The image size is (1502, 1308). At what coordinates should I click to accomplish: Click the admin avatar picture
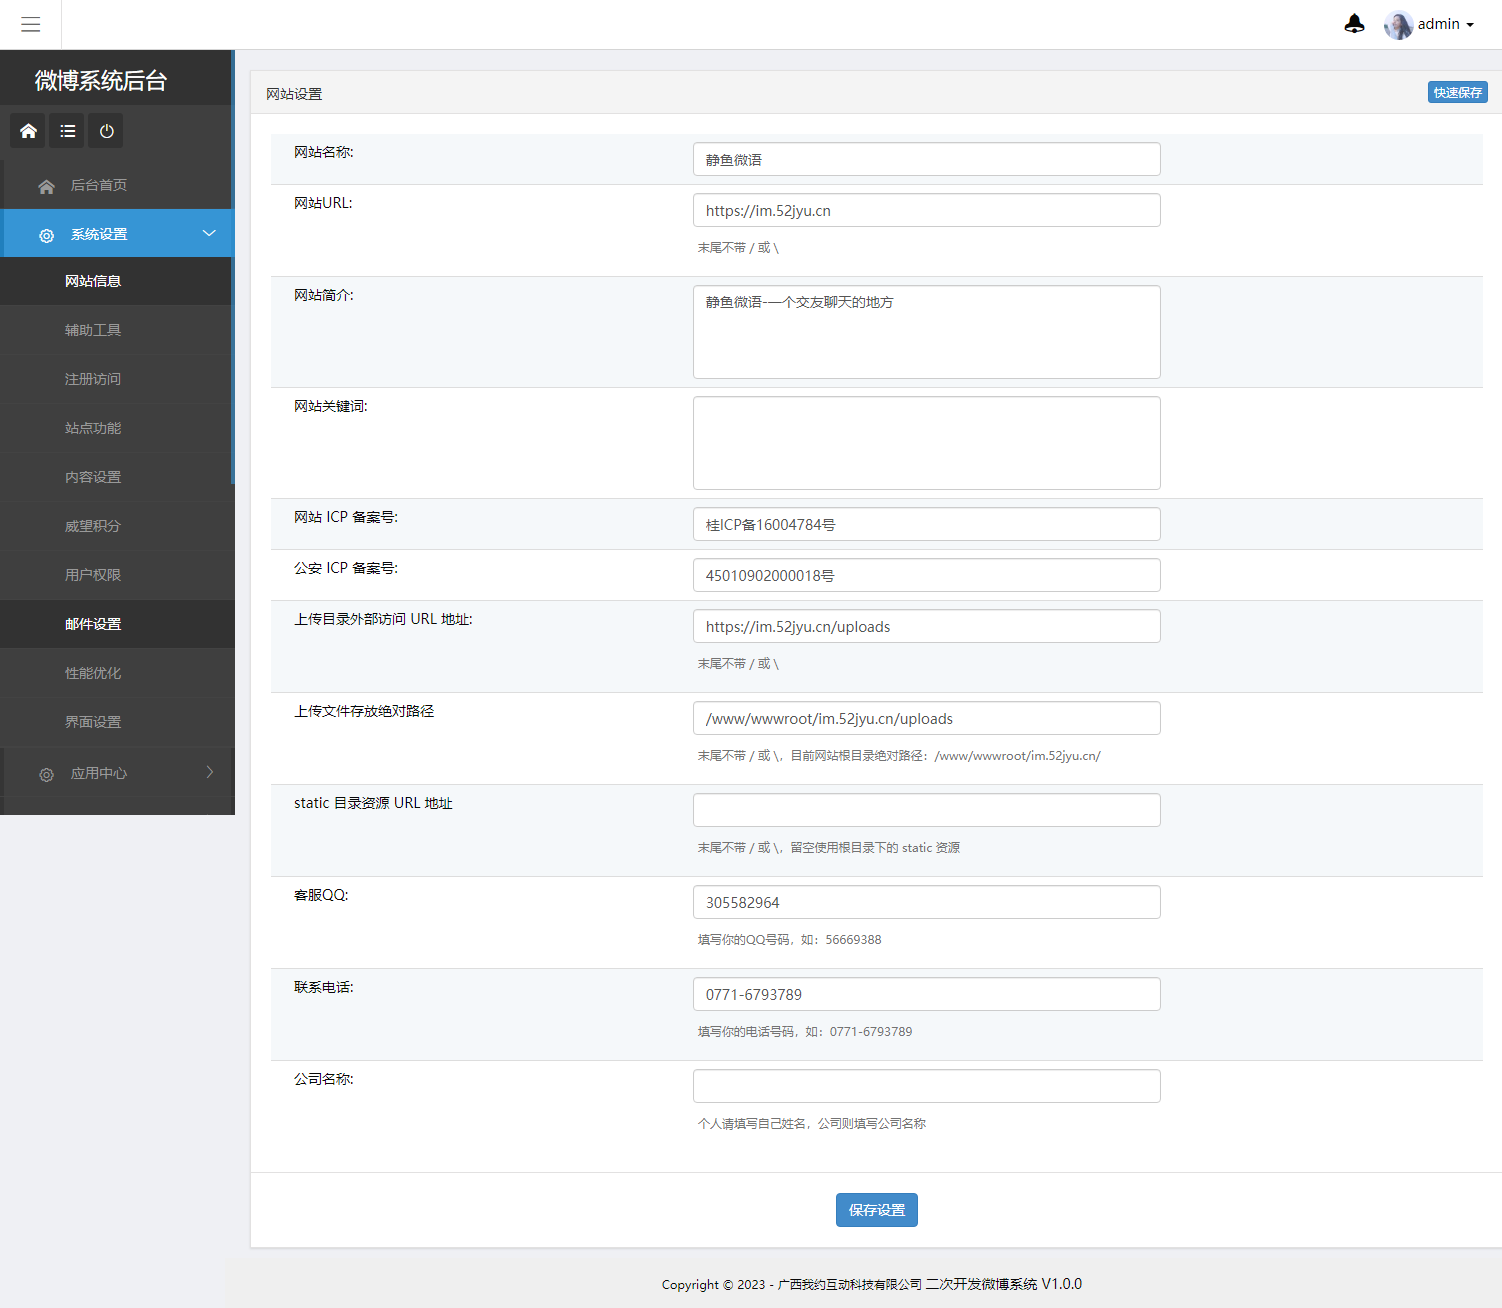1397,25
